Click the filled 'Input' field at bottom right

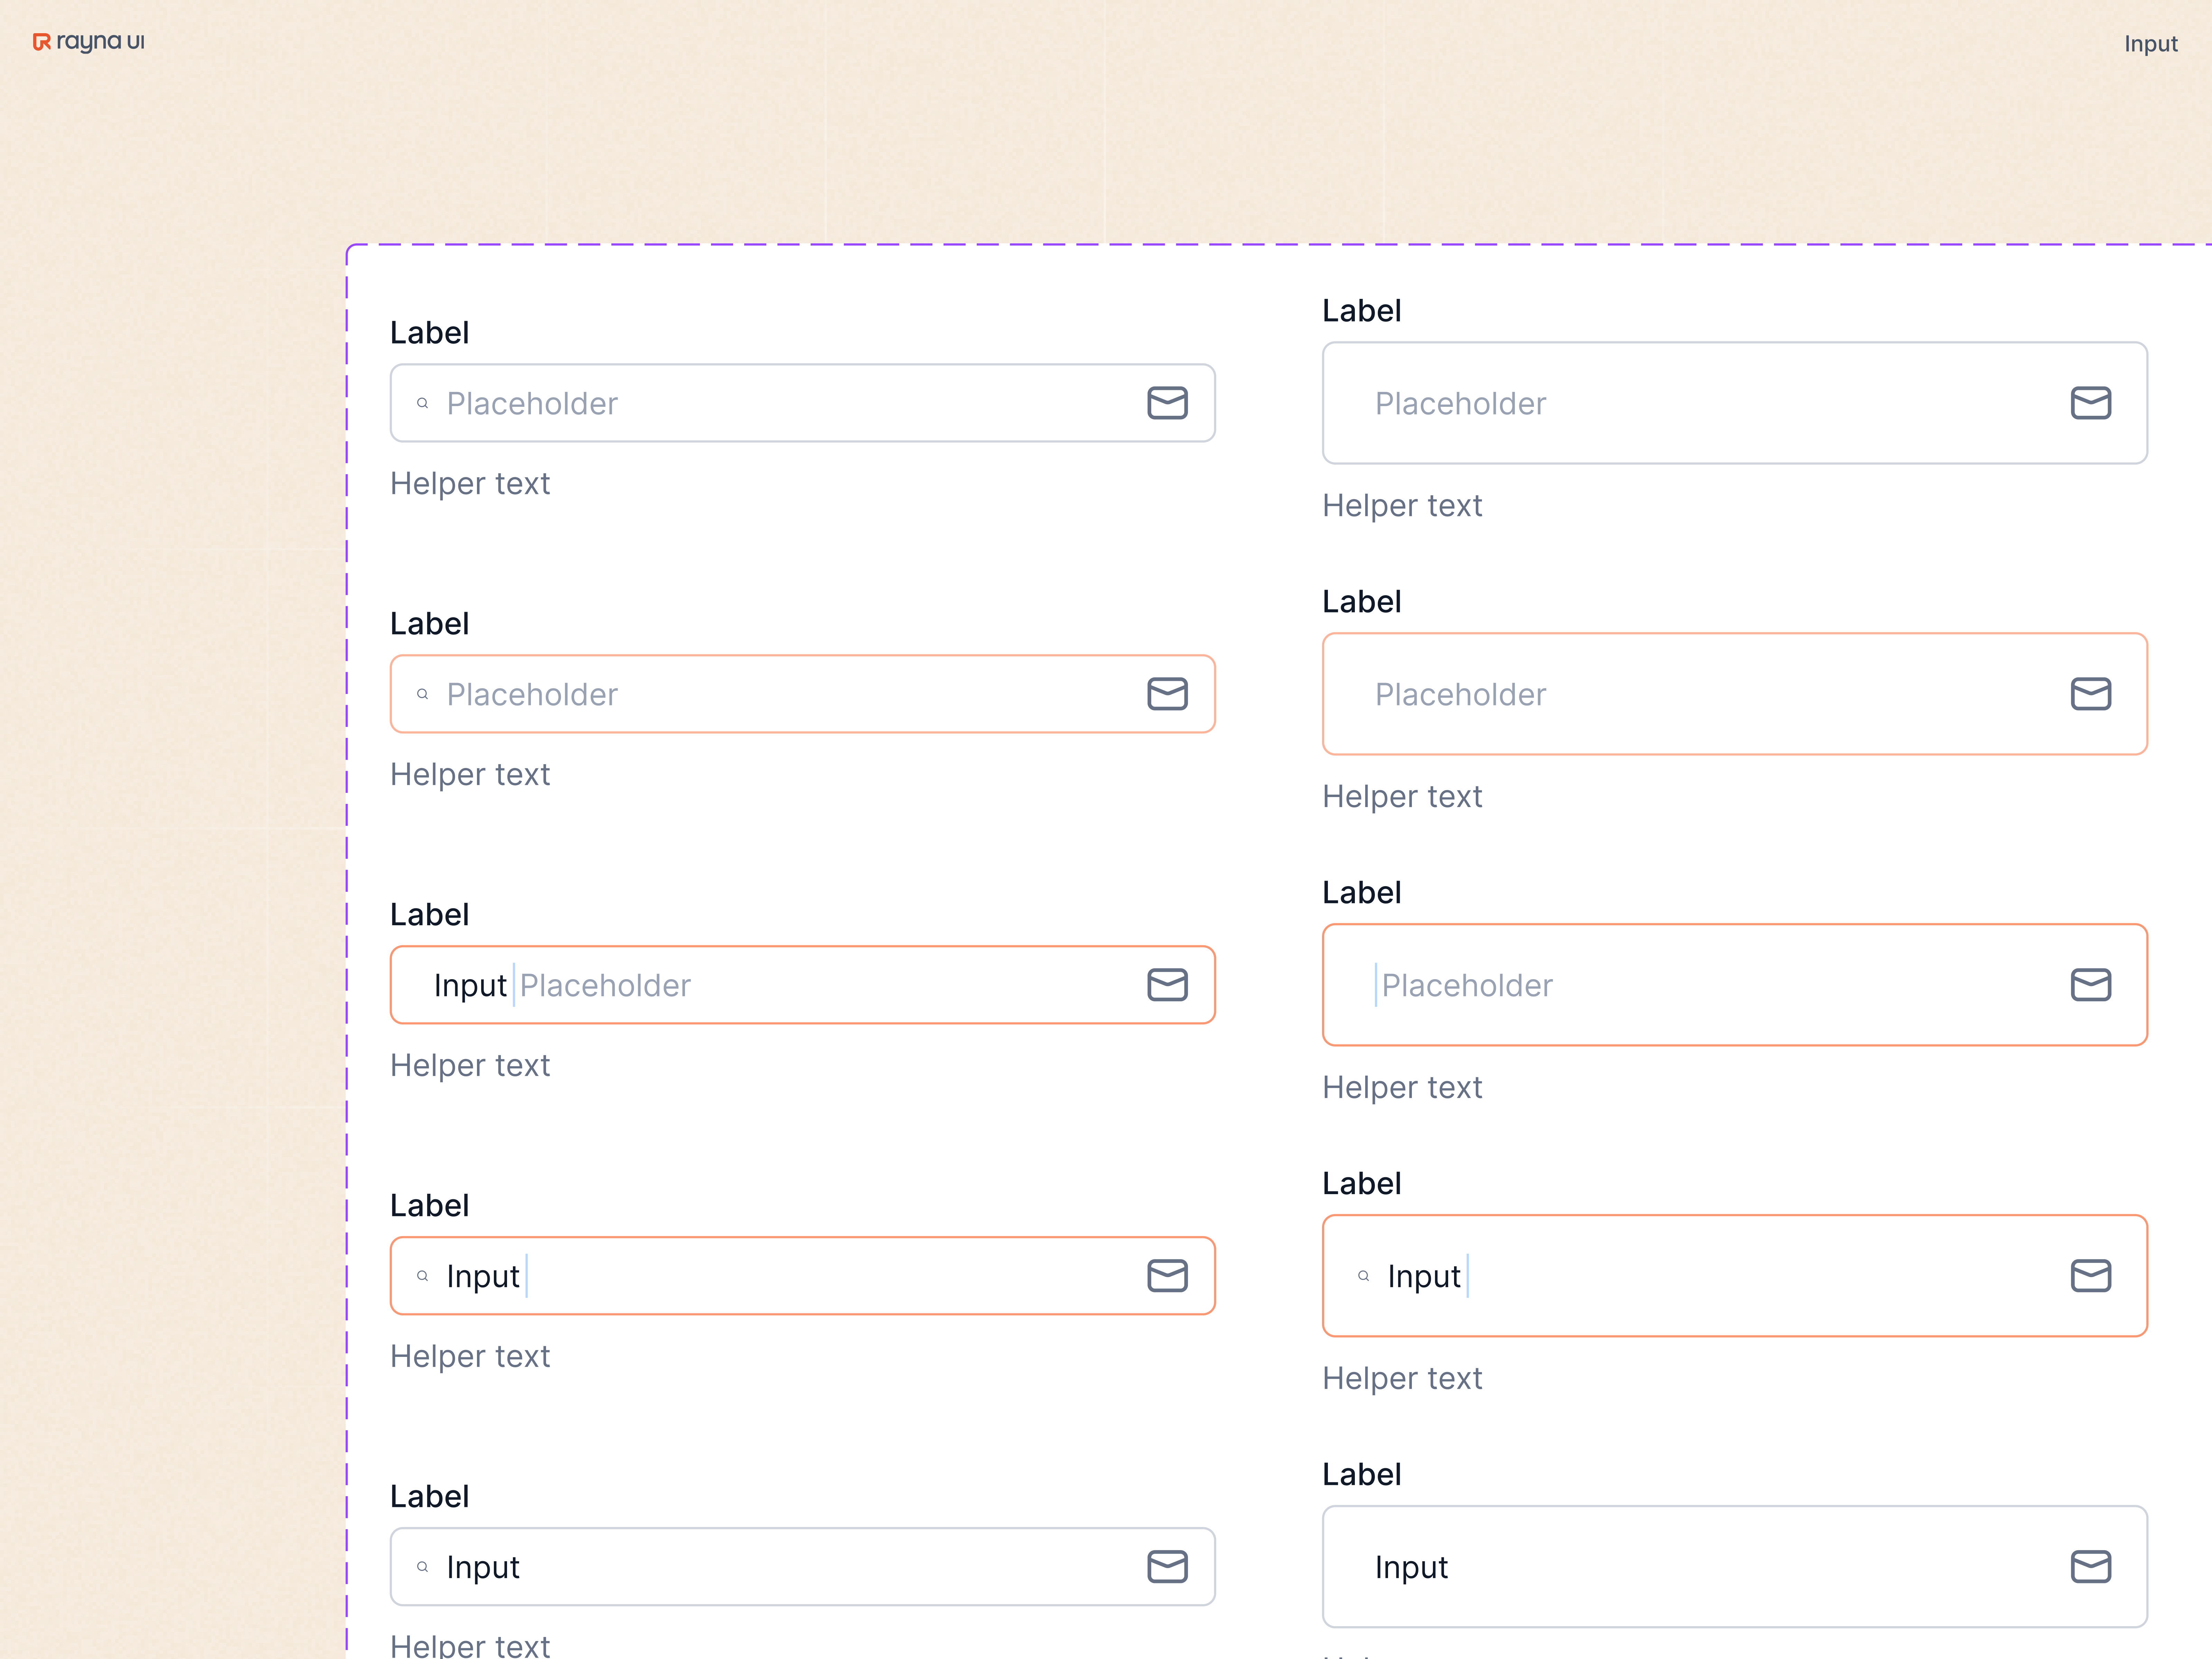click(1700, 1567)
